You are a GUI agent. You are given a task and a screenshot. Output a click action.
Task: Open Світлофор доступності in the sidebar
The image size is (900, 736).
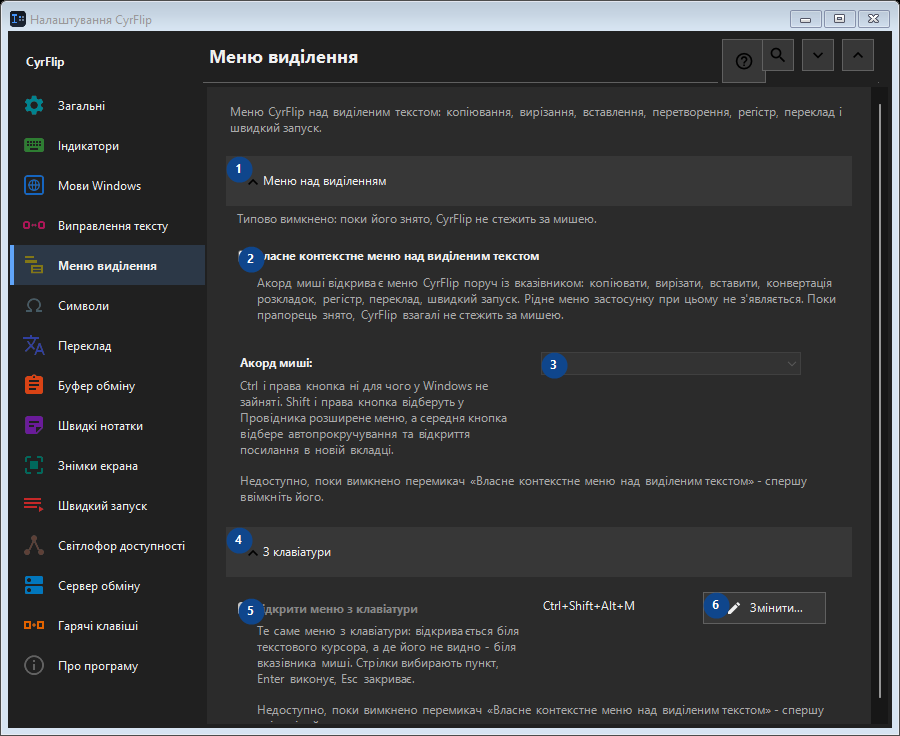(x=107, y=546)
